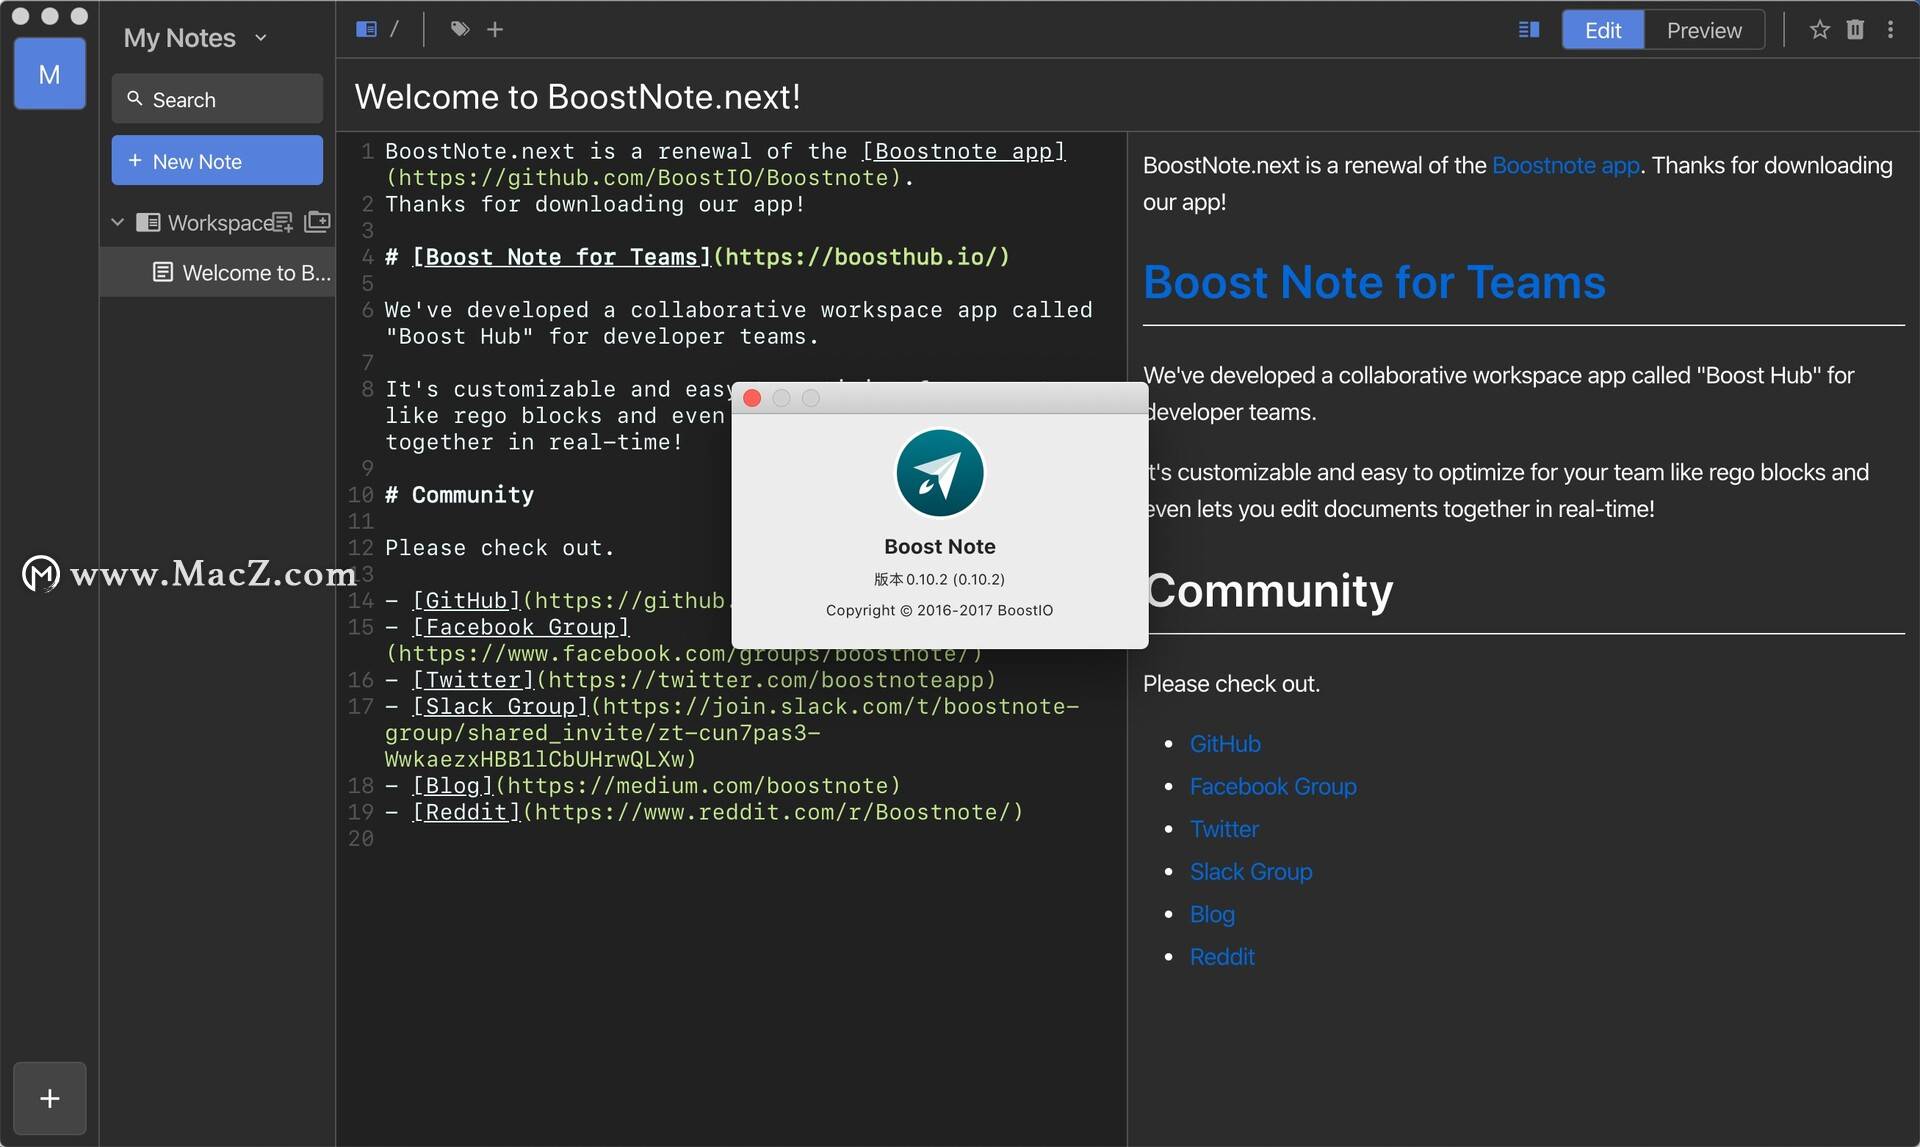1920x1147 pixels.
Task: Open the Blog link in the preview
Action: point(1212,914)
